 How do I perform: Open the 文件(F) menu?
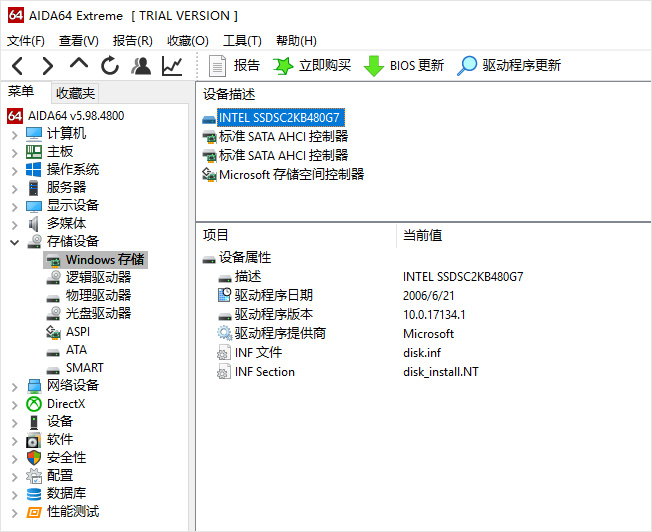26,41
